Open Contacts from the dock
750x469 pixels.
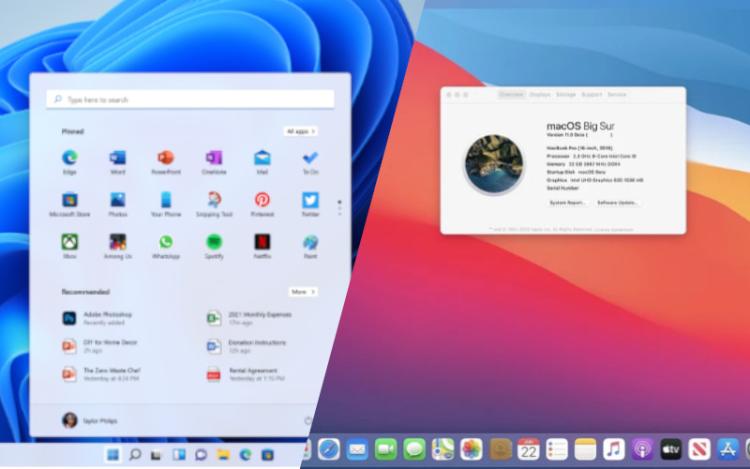500,449
